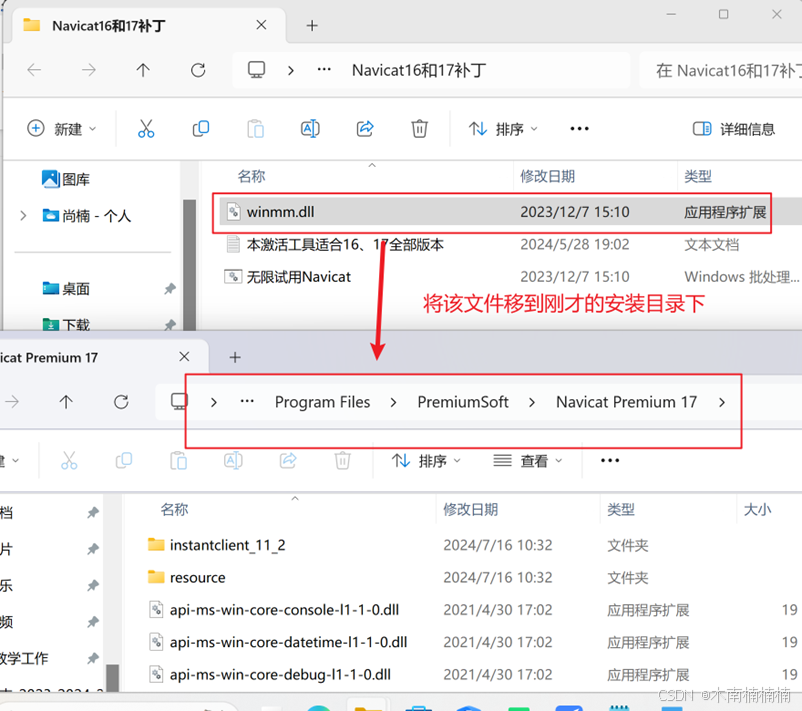Viewport: 802px width, 711px height.
Task: Open 排序 sort menu in Navicat16和17补丁 window
Action: click(503, 129)
